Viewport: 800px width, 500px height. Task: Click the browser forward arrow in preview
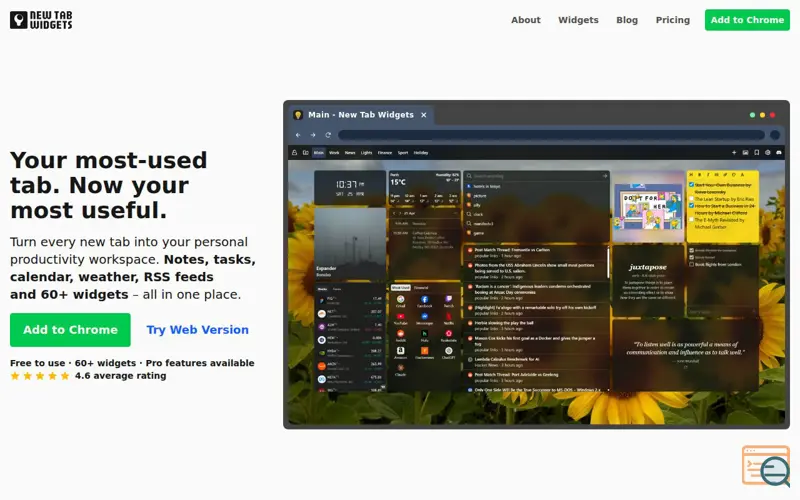[313, 135]
